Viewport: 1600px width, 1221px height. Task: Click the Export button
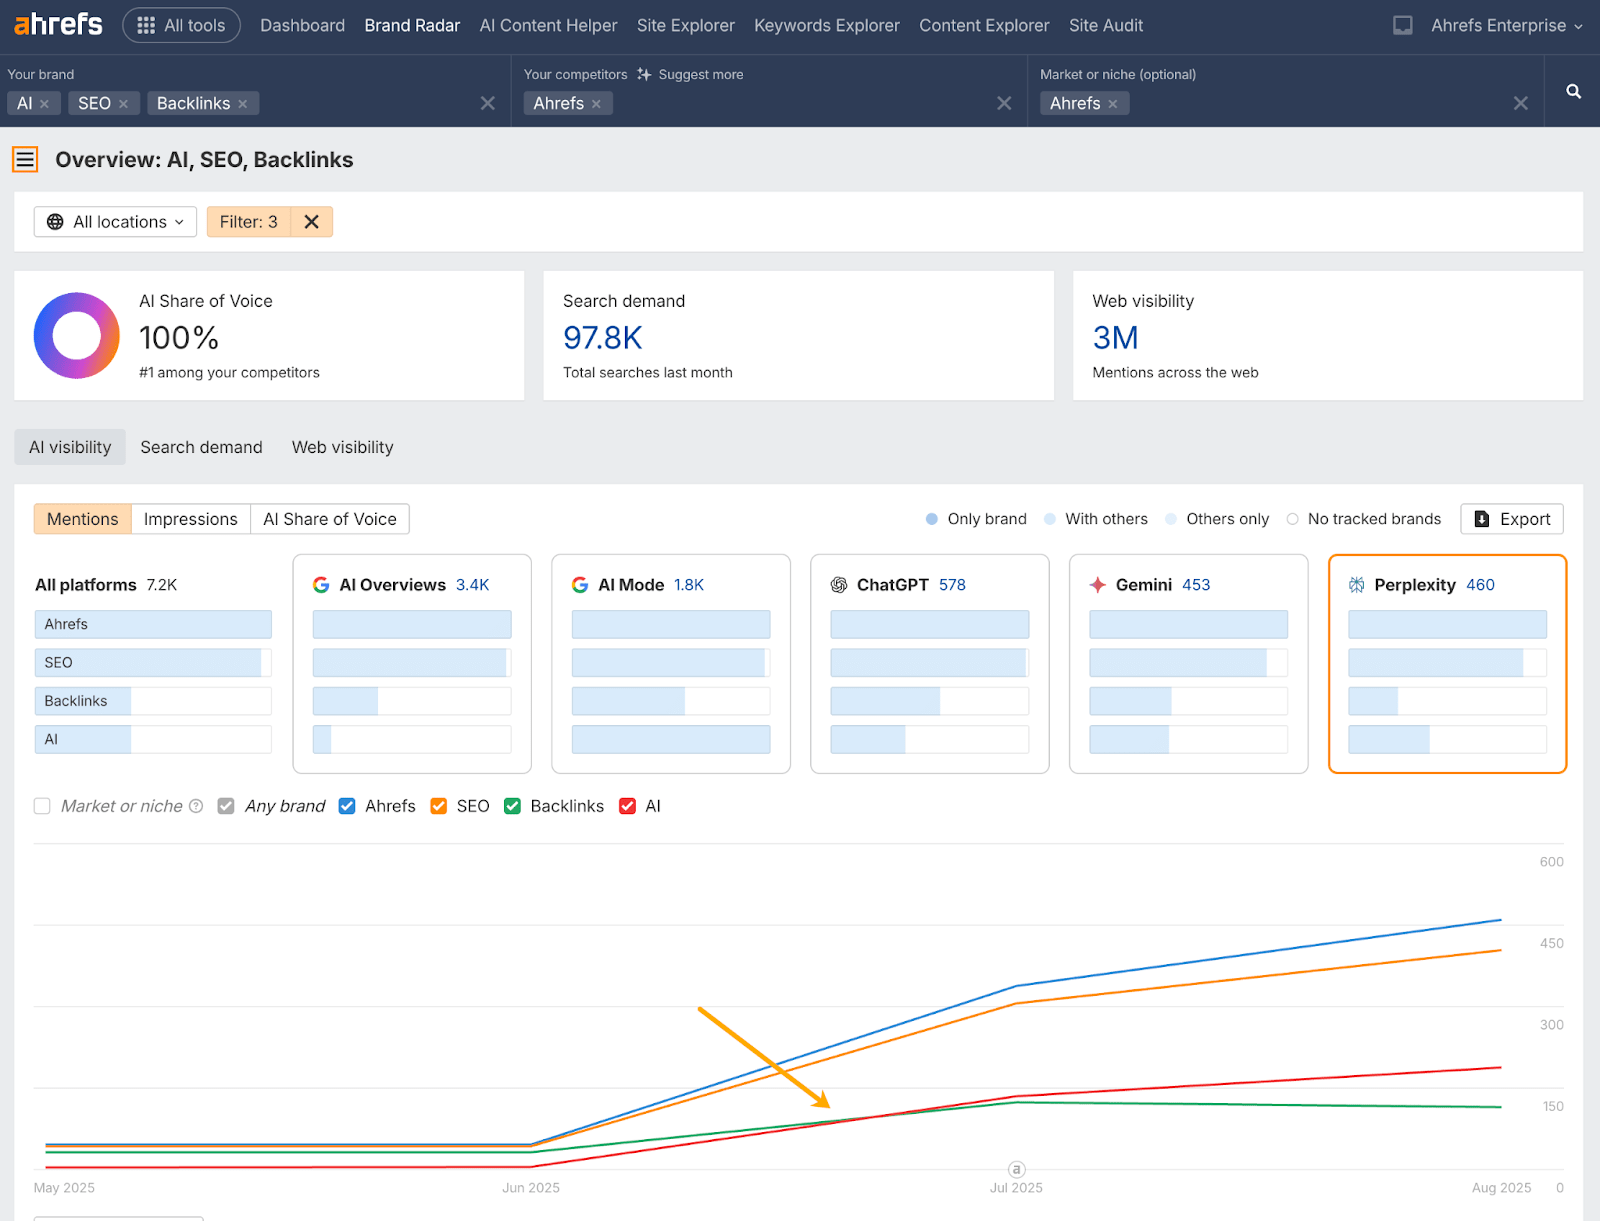tap(1511, 519)
